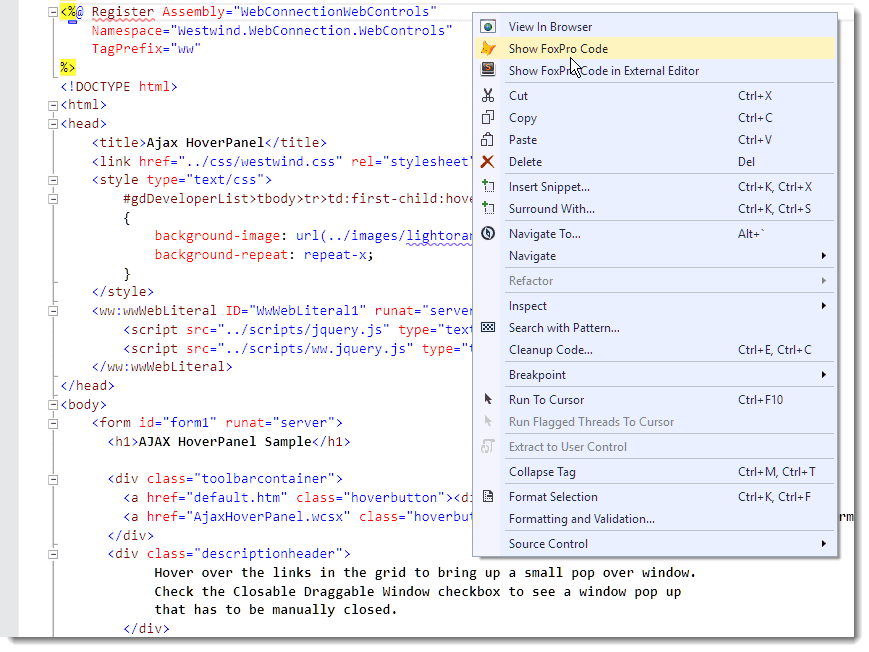The height and width of the screenshot is (652, 869).
Task: Click the FoxPro fox icon
Action: point(488,48)
